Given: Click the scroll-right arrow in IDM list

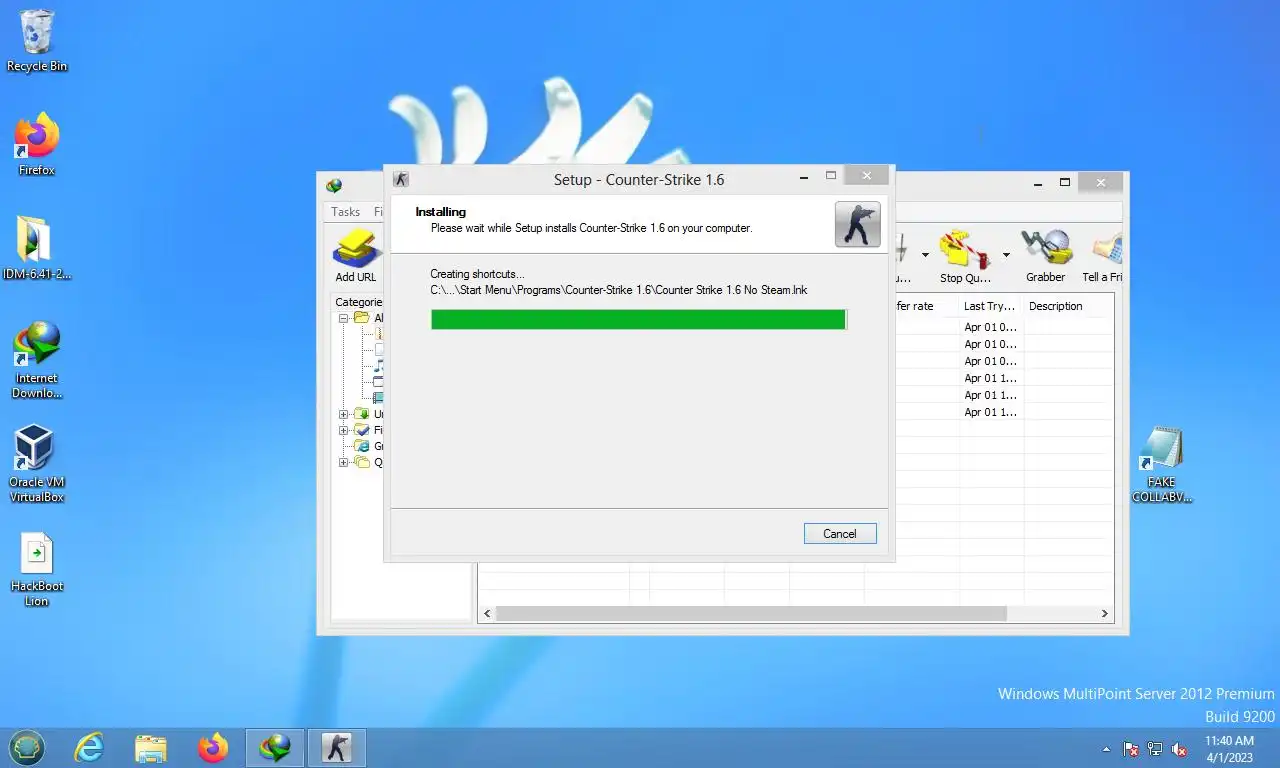Looking at the screenshot, I should 1105,613.
